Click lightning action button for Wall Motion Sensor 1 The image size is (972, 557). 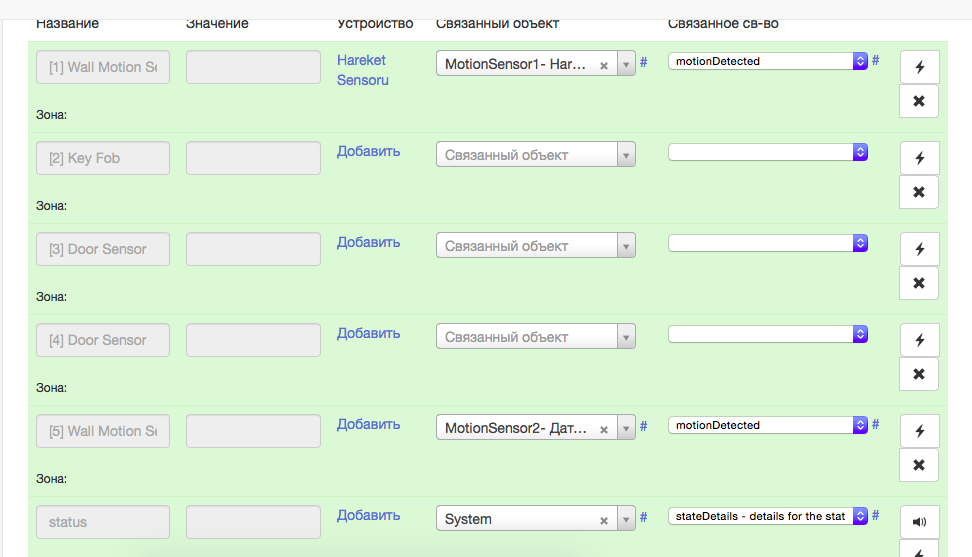(x=919, y=68)
